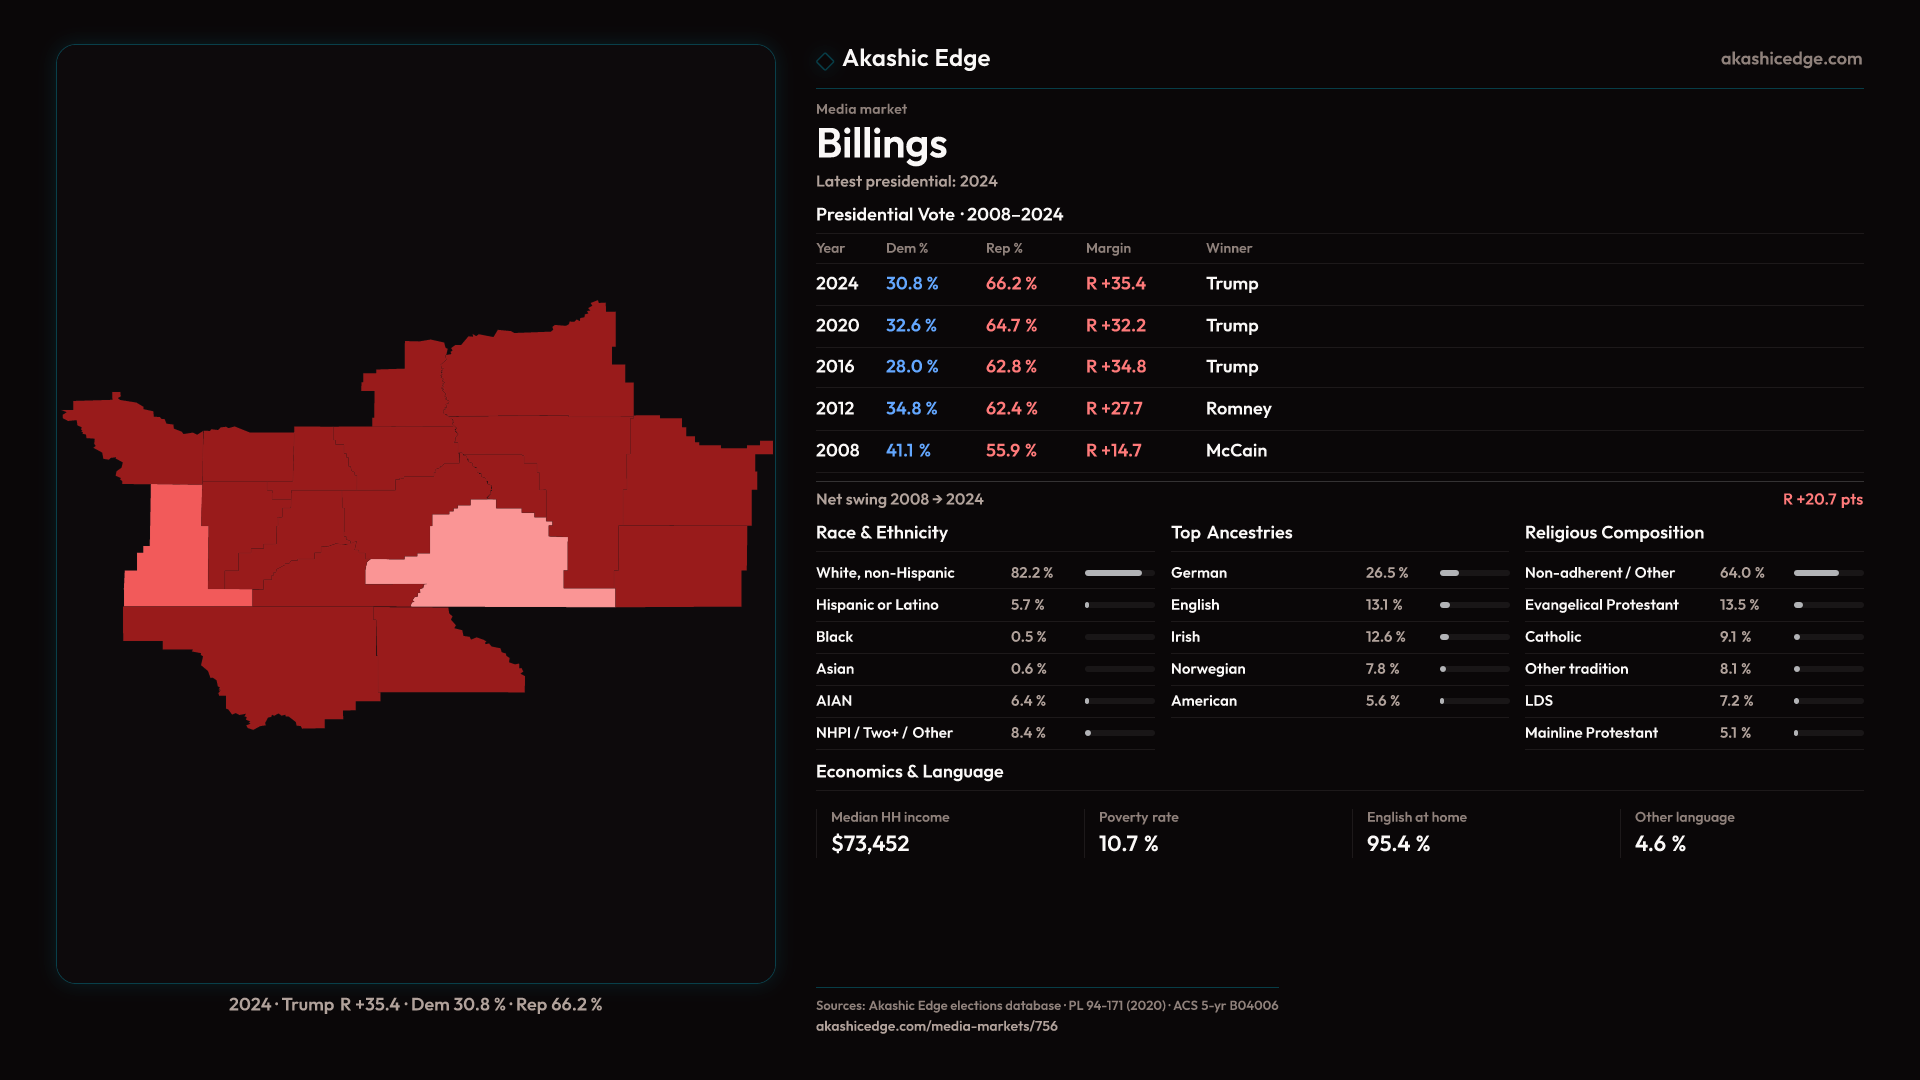Click the Margin column header
Viewport: 1920px width, 1080px height.
pyautogui.click(x=1108, y=248)
